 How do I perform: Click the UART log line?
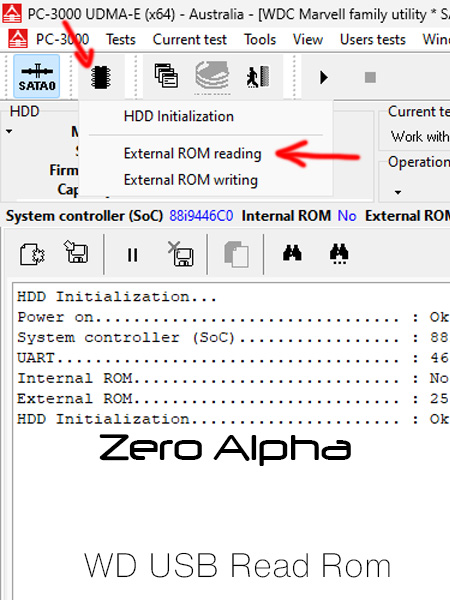pos(233,358)
